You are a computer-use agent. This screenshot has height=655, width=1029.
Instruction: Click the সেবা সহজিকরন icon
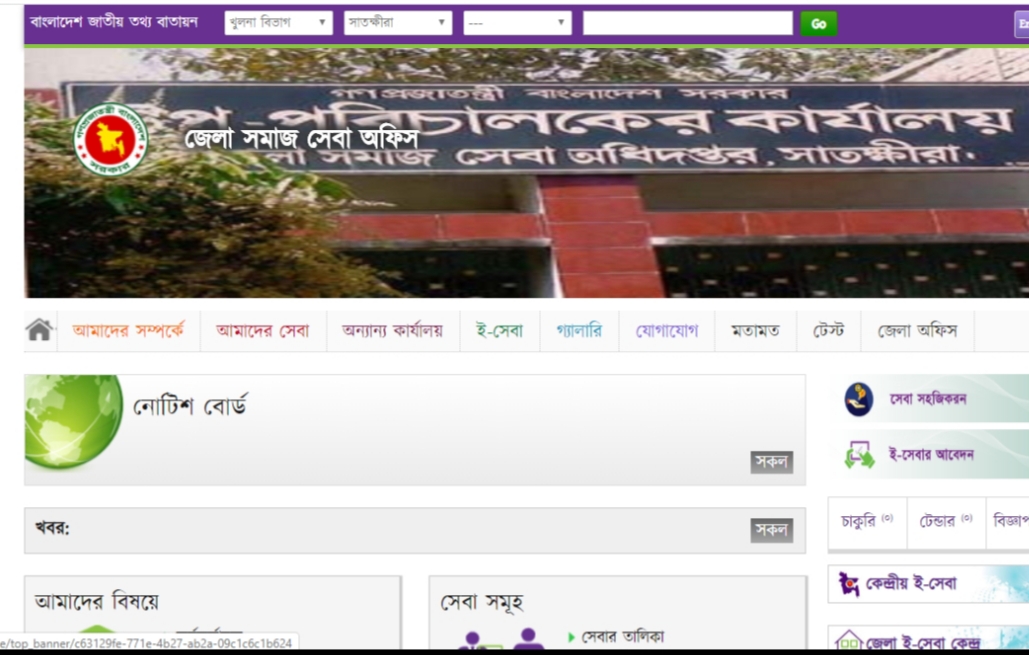pos(858,399)
